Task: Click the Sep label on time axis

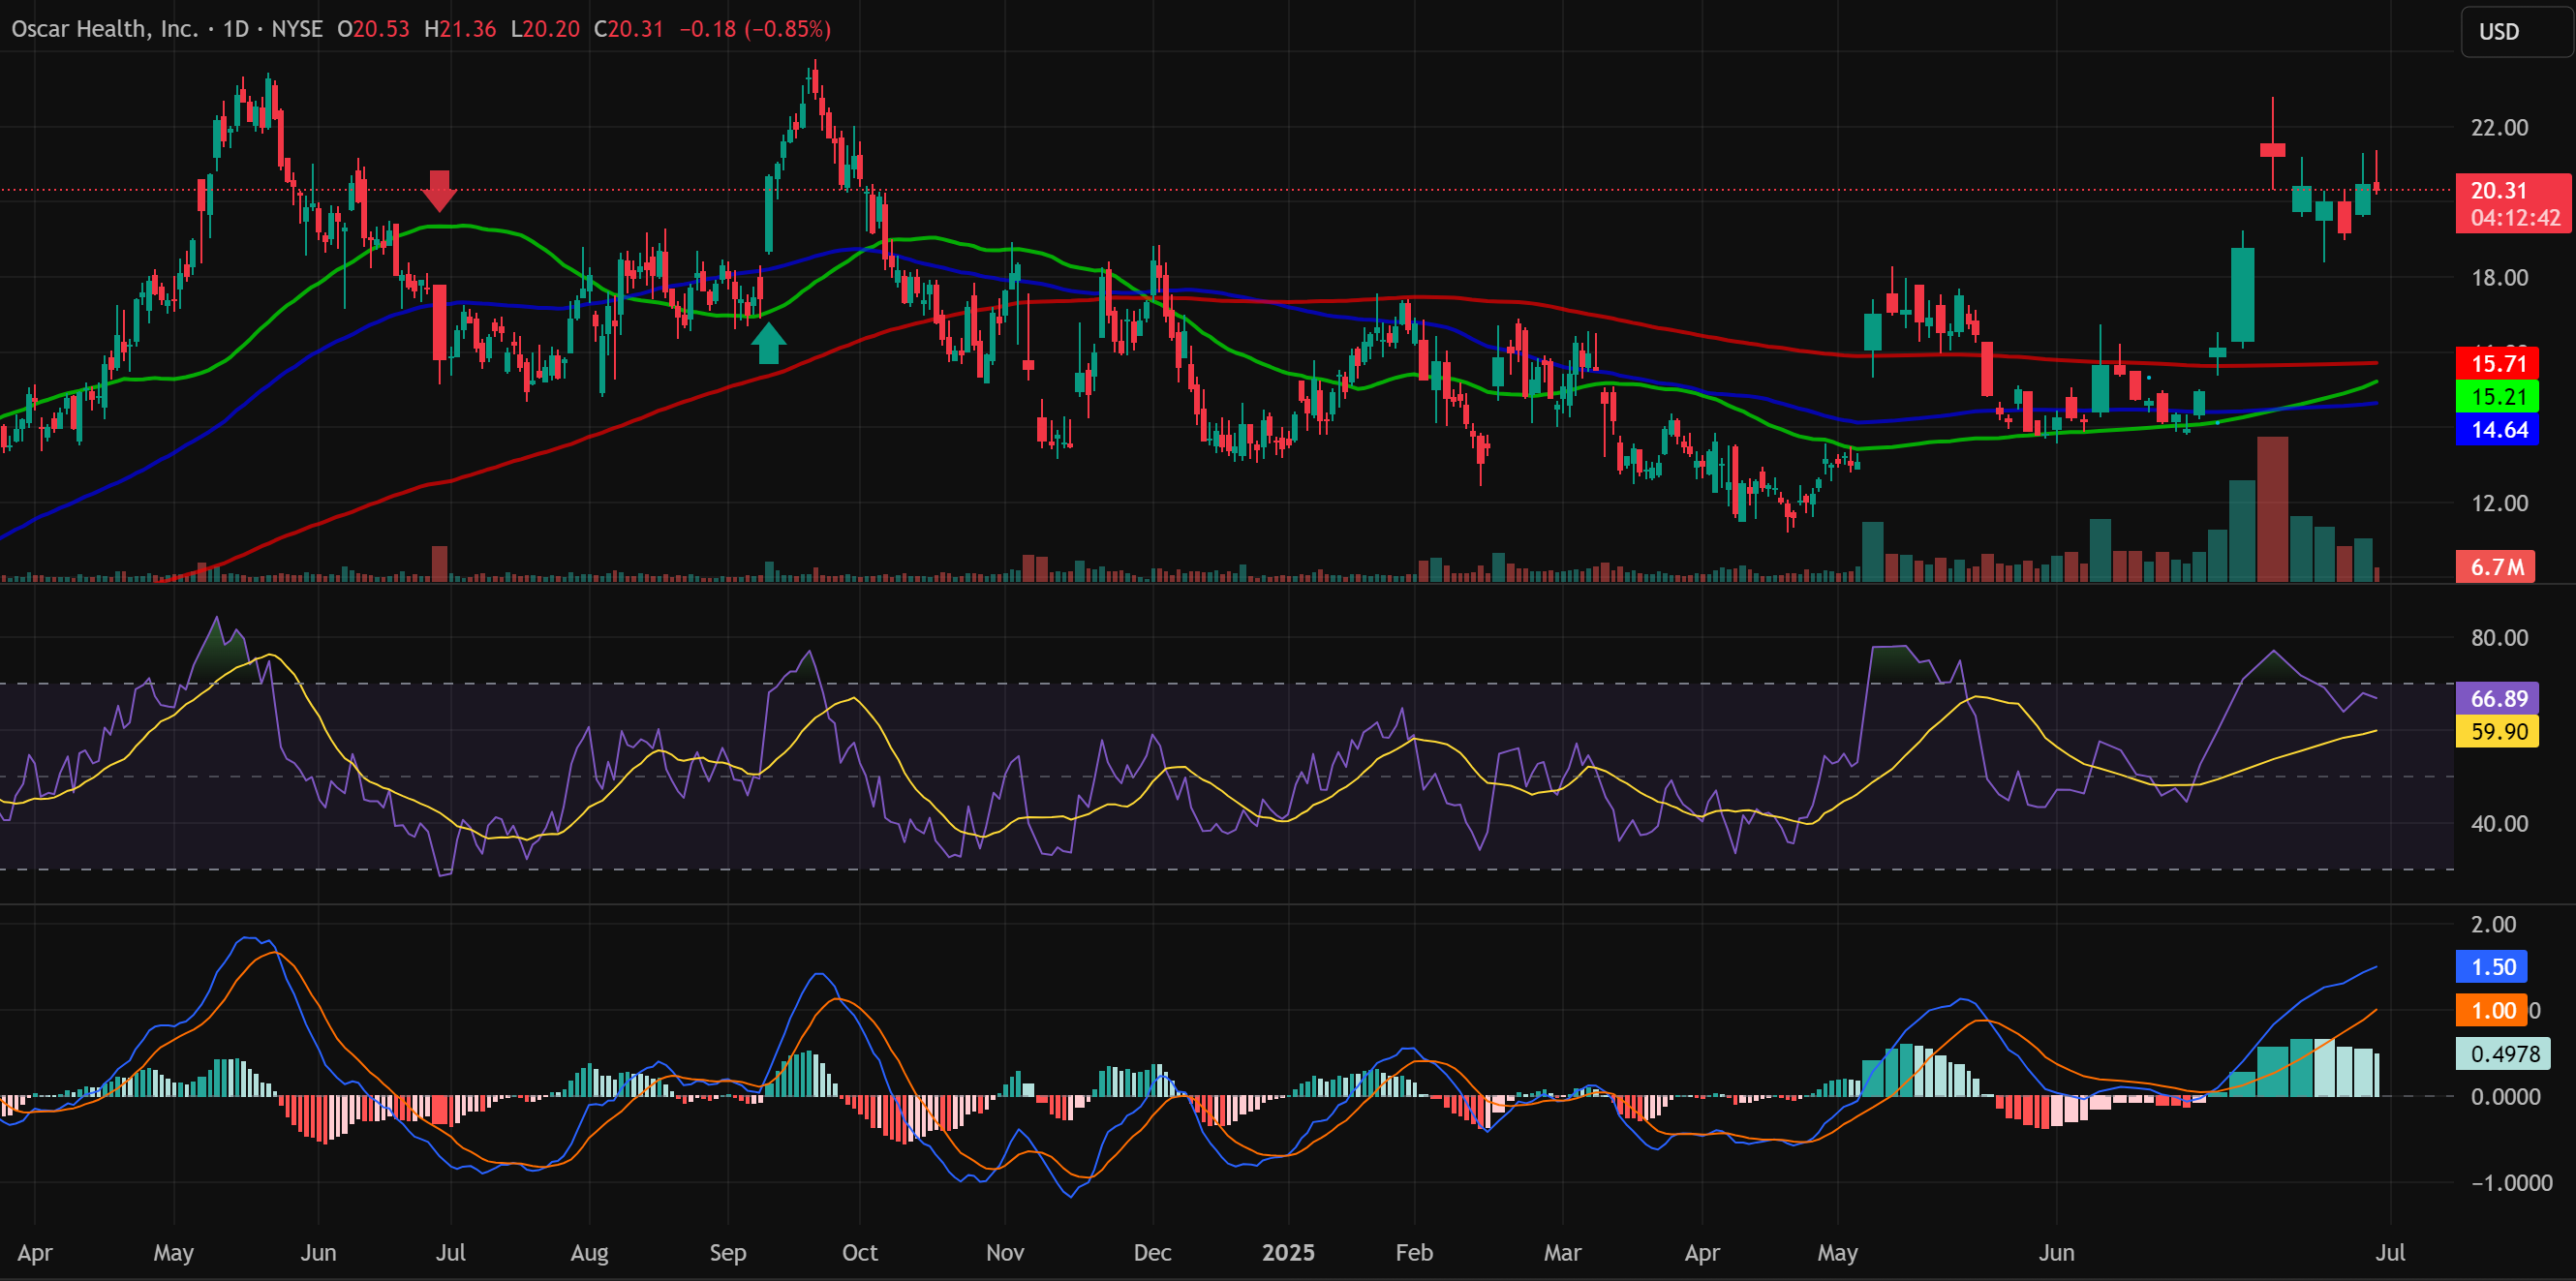Action: 727,1252
